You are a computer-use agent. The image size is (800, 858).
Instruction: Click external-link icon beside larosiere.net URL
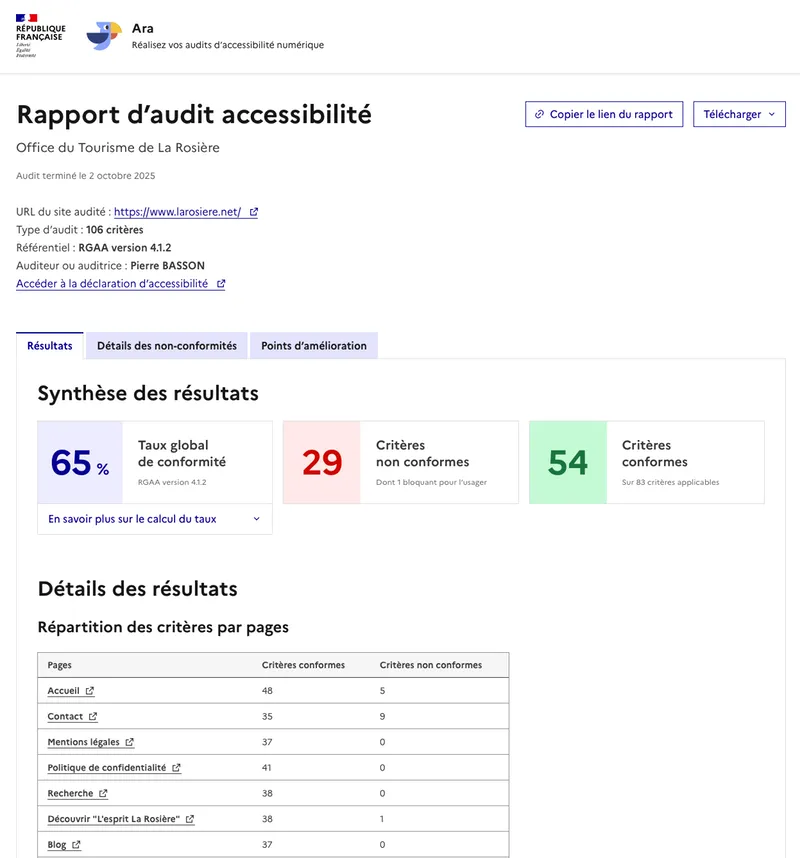254,212
